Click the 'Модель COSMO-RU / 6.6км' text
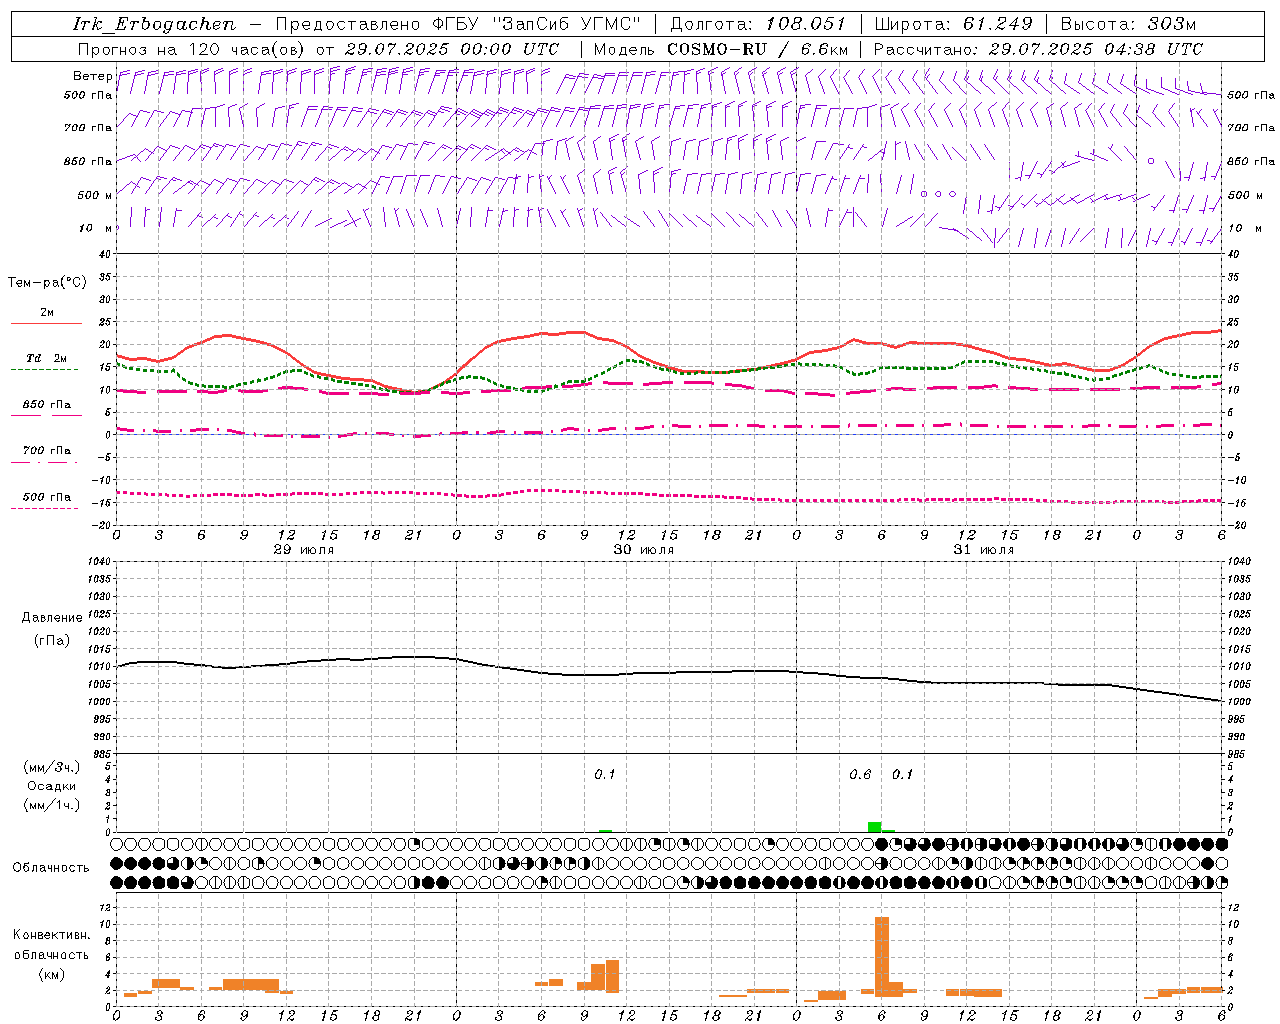The image size is (1280, 1024). (x=721, y=49)
